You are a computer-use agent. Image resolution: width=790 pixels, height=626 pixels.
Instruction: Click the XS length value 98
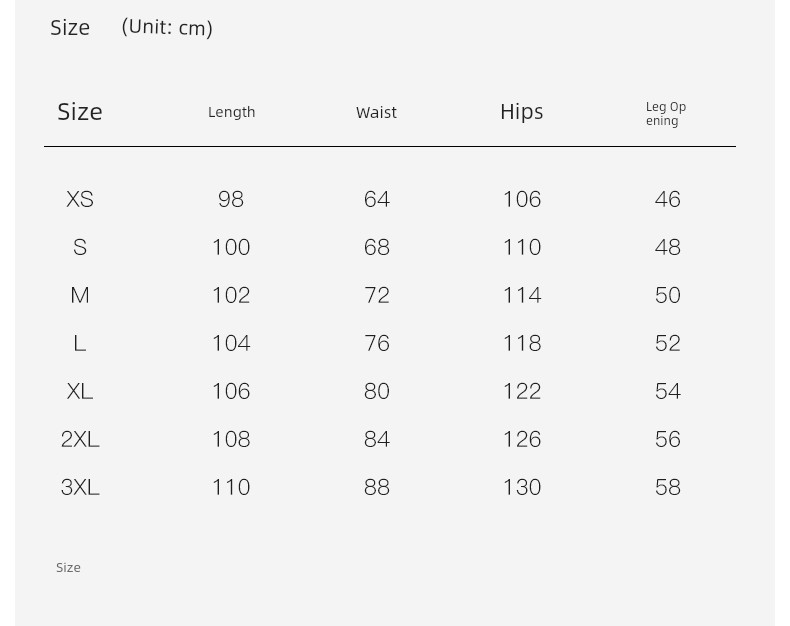[231, 199]
